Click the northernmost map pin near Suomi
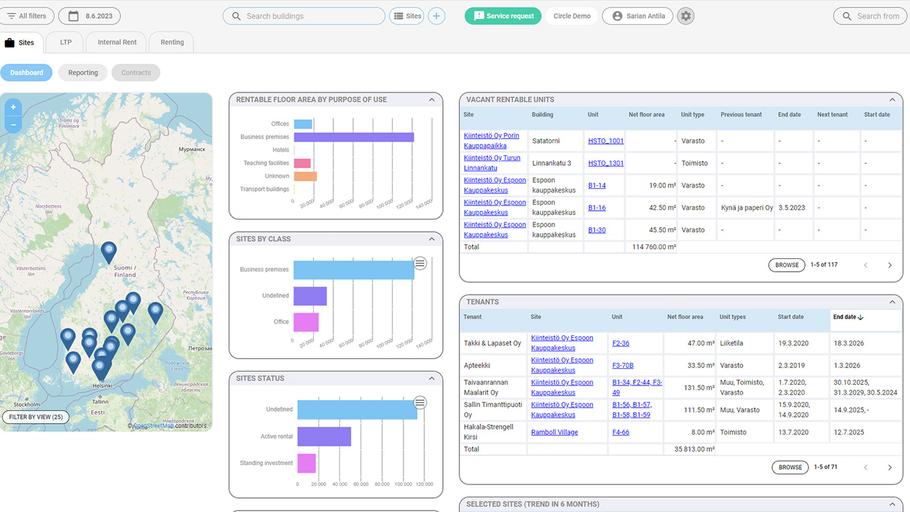 click(x=109, y=251)
